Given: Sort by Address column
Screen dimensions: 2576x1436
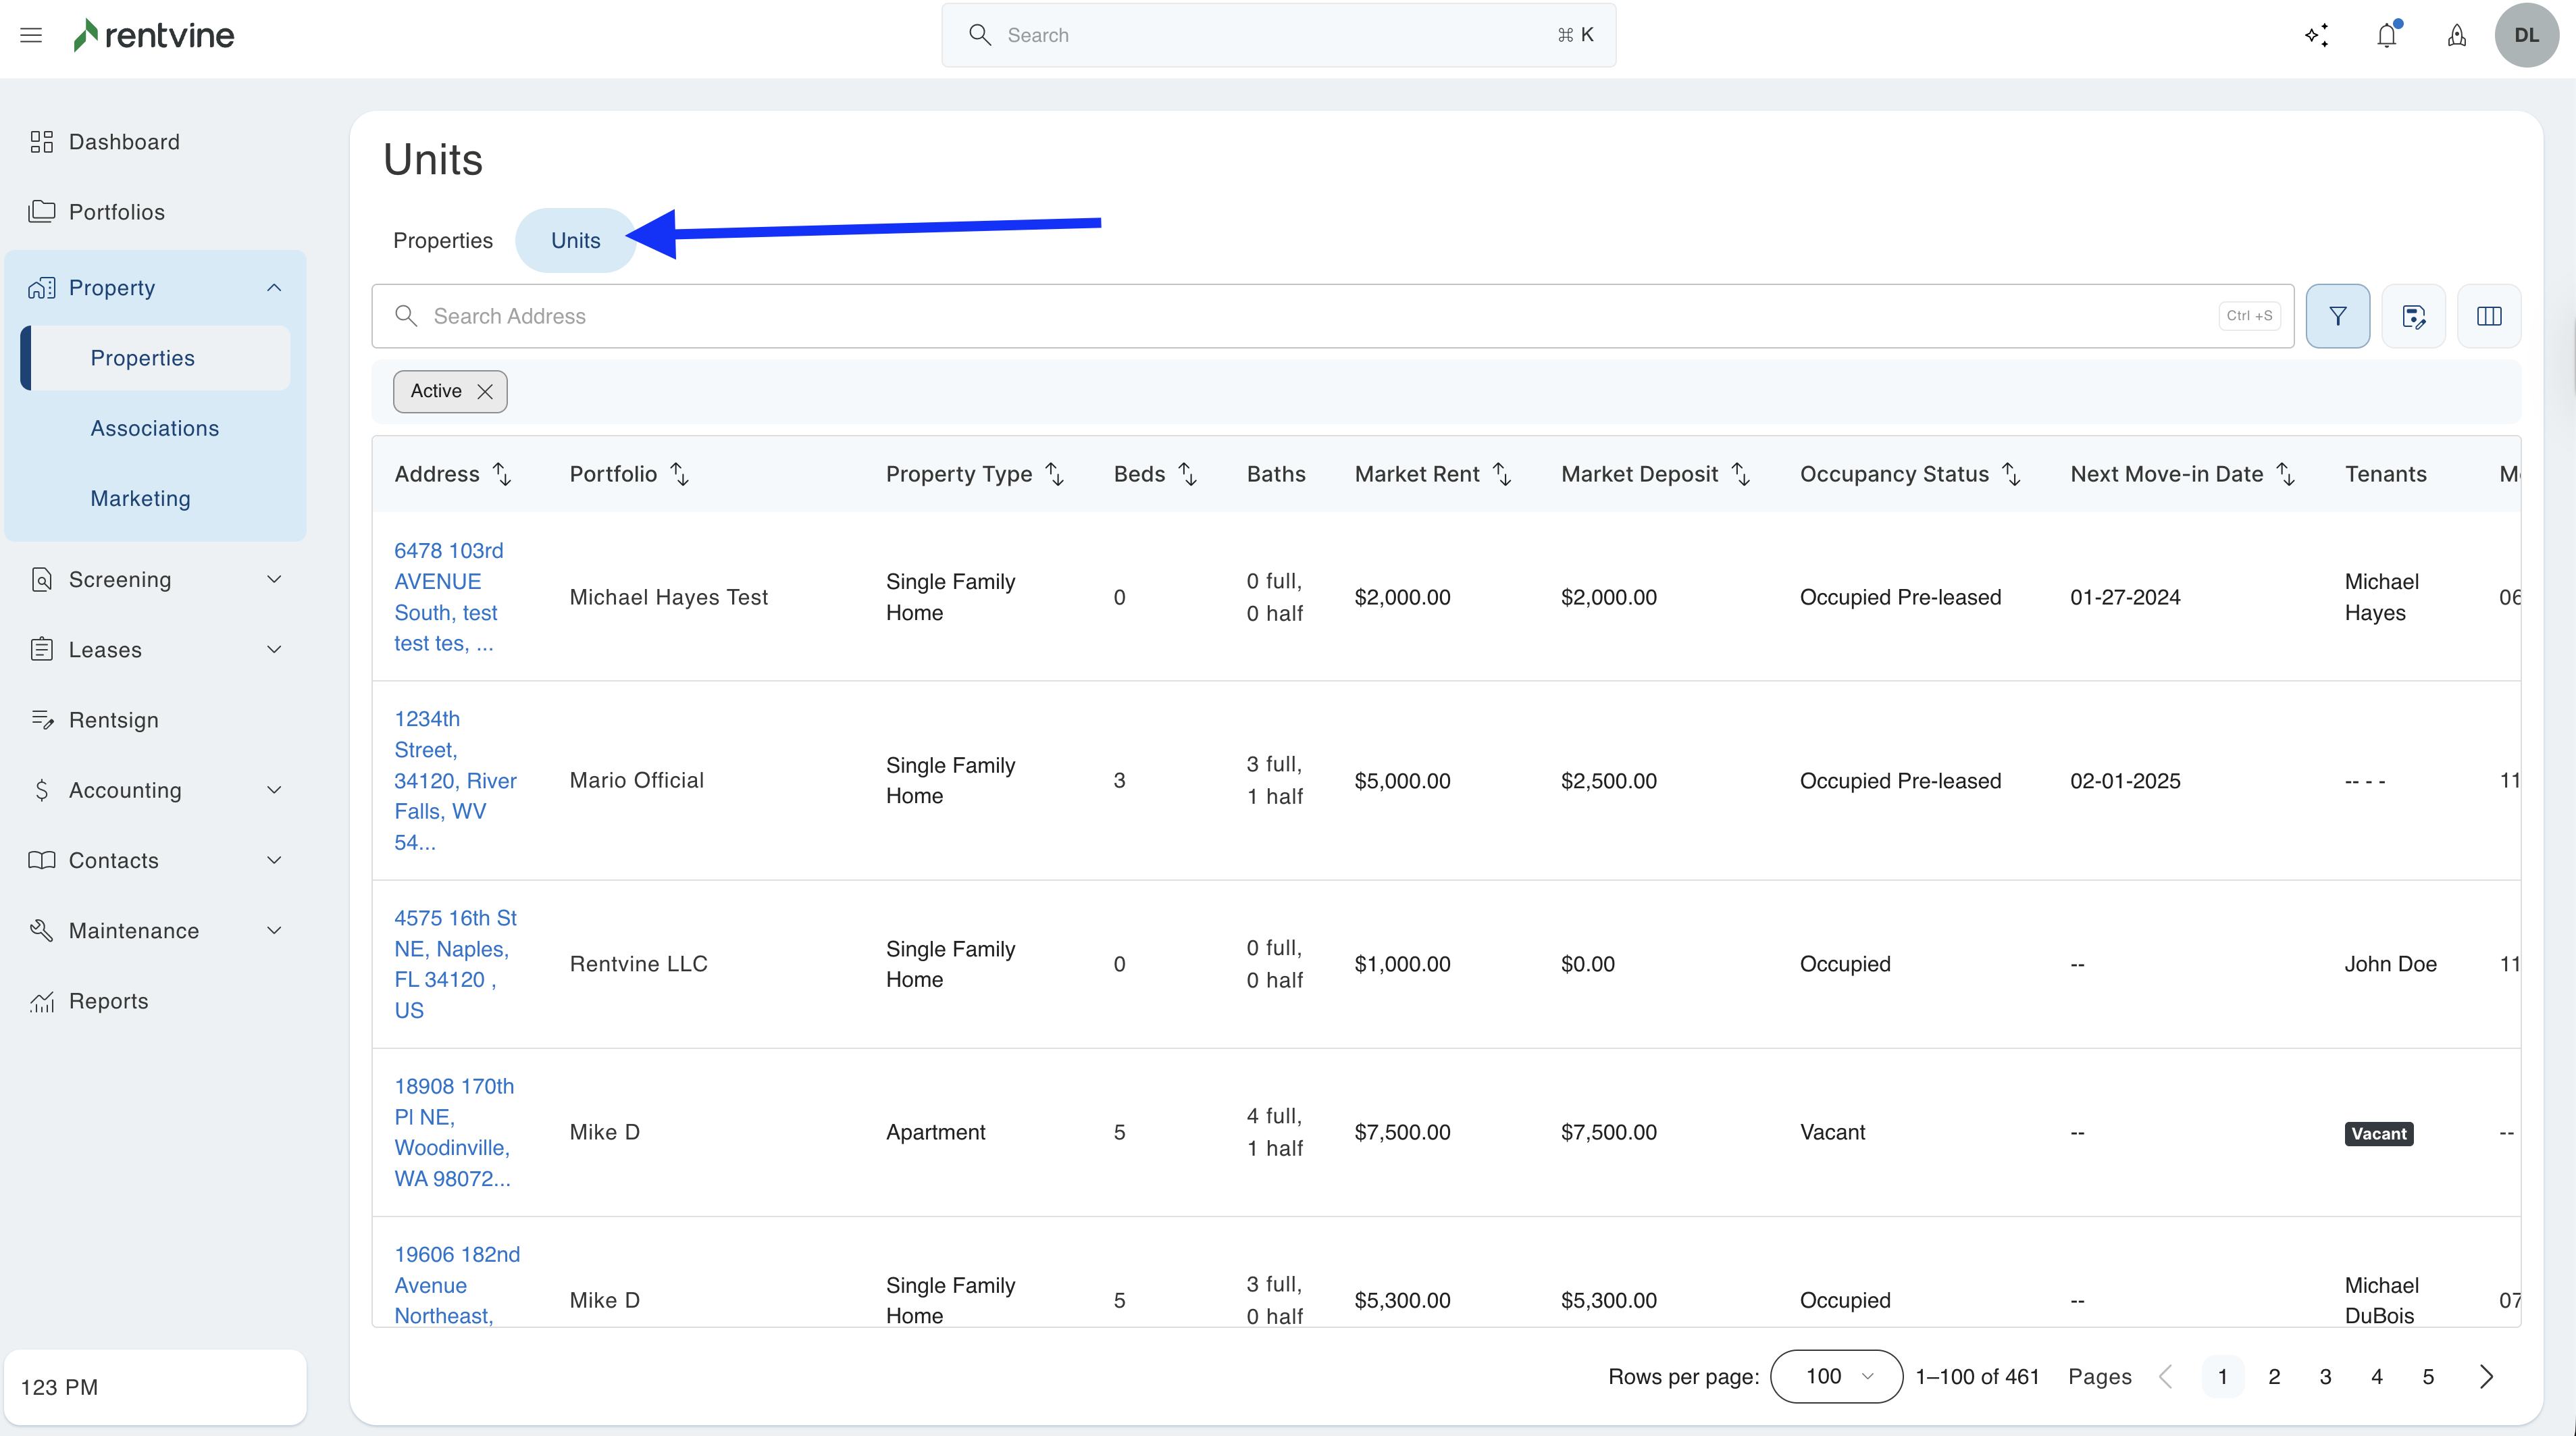Looking at the screenshot, I should (502, 474).
